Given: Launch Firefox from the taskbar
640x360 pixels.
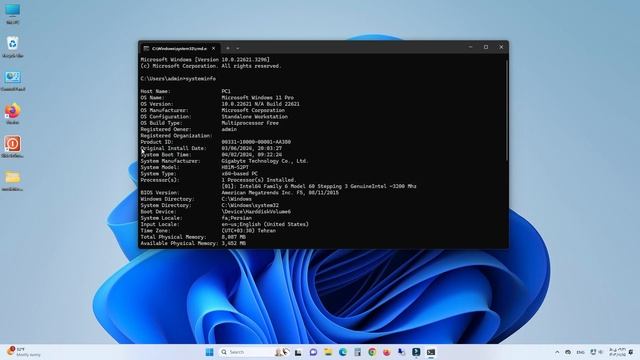Looking at the screenshot, I should (x=387, y=352).
